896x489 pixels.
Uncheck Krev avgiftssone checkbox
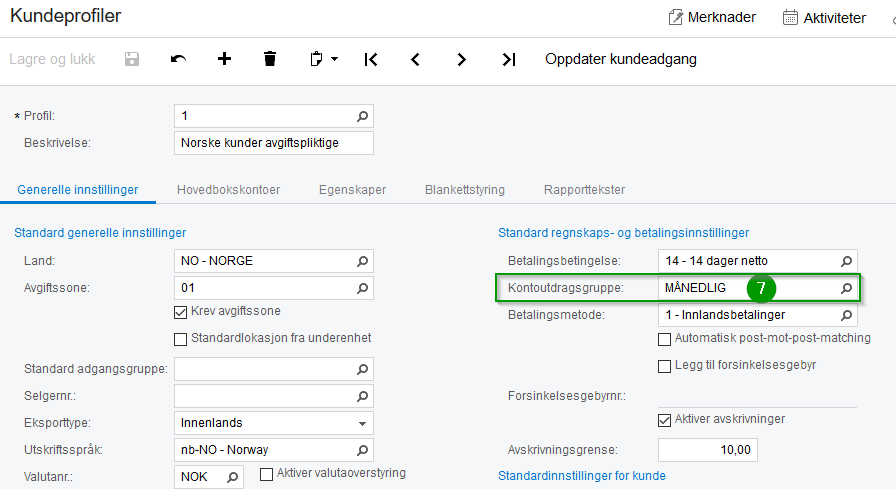[x=181, y=312]
